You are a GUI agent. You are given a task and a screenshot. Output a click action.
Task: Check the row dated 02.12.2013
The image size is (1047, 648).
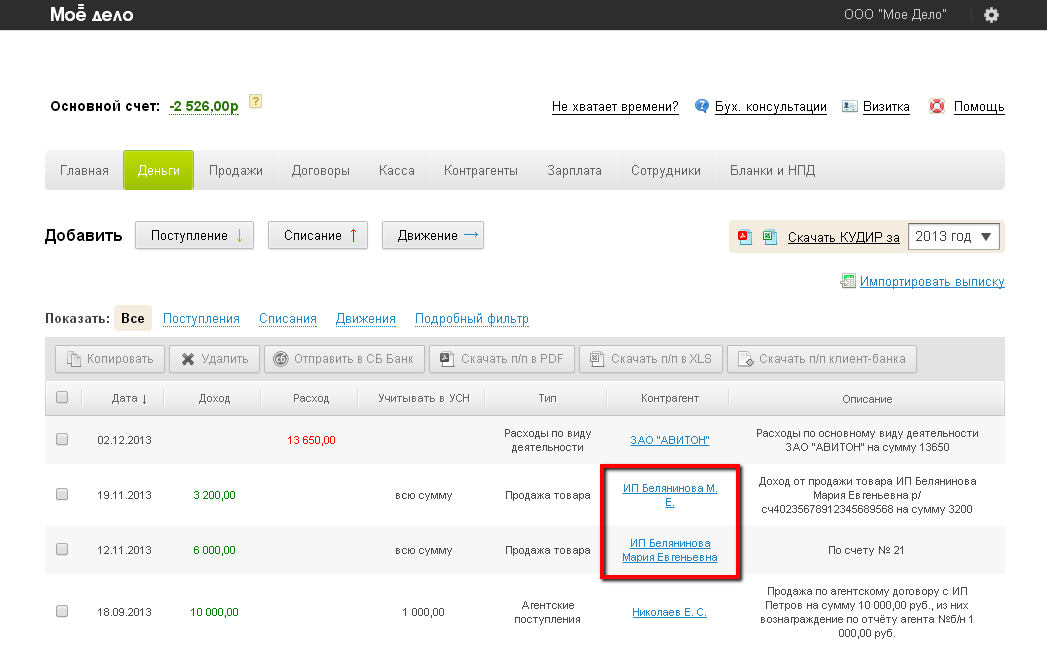62,439
